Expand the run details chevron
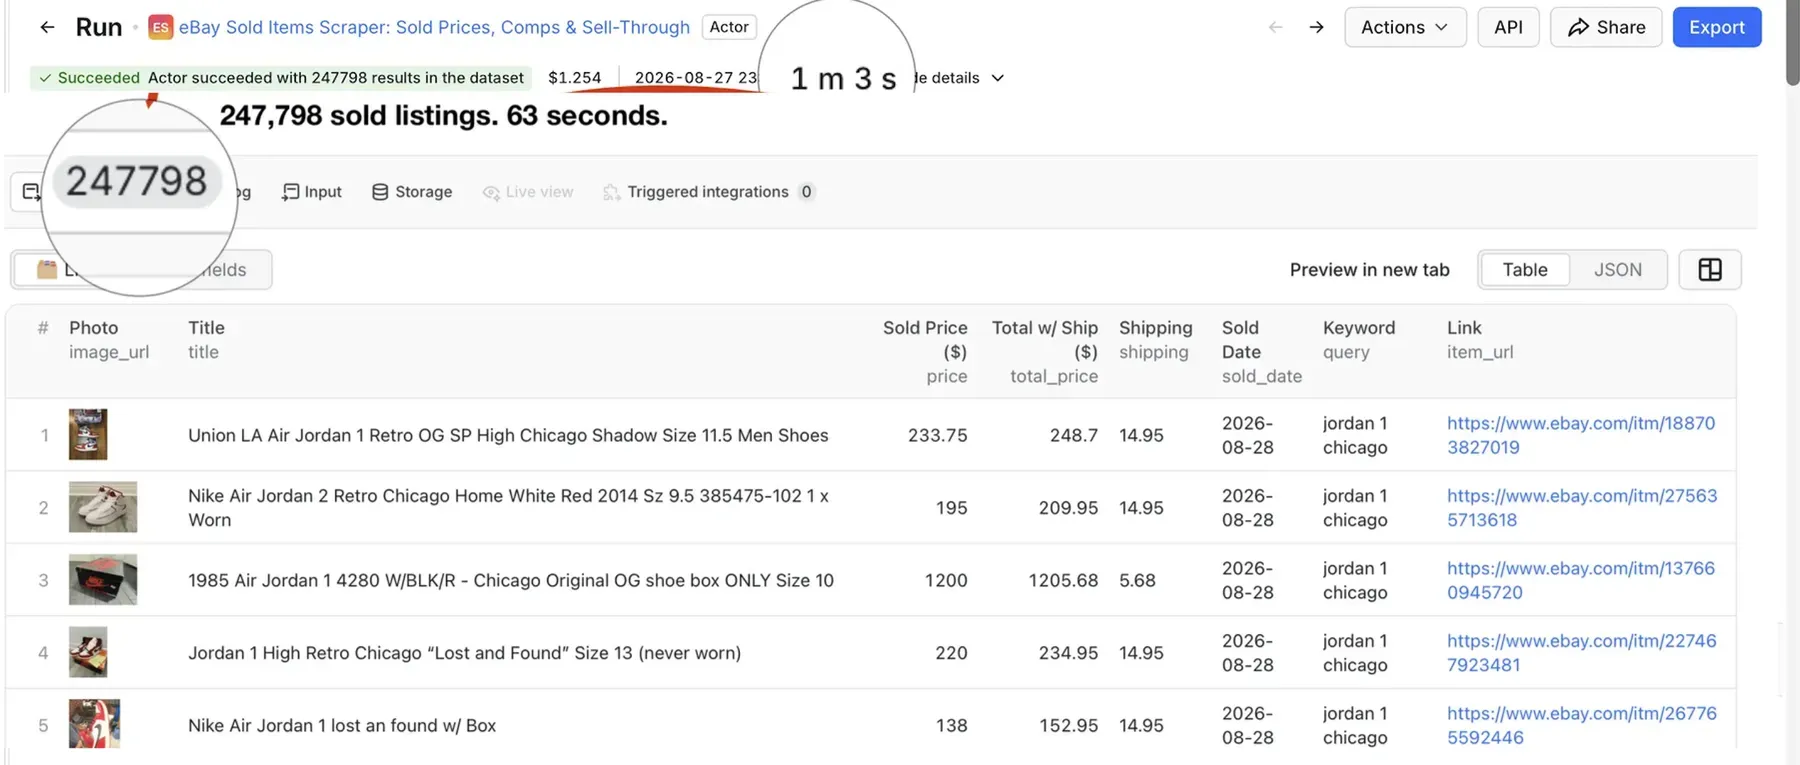Screen dimensions: 1800x765 (997, 78)
